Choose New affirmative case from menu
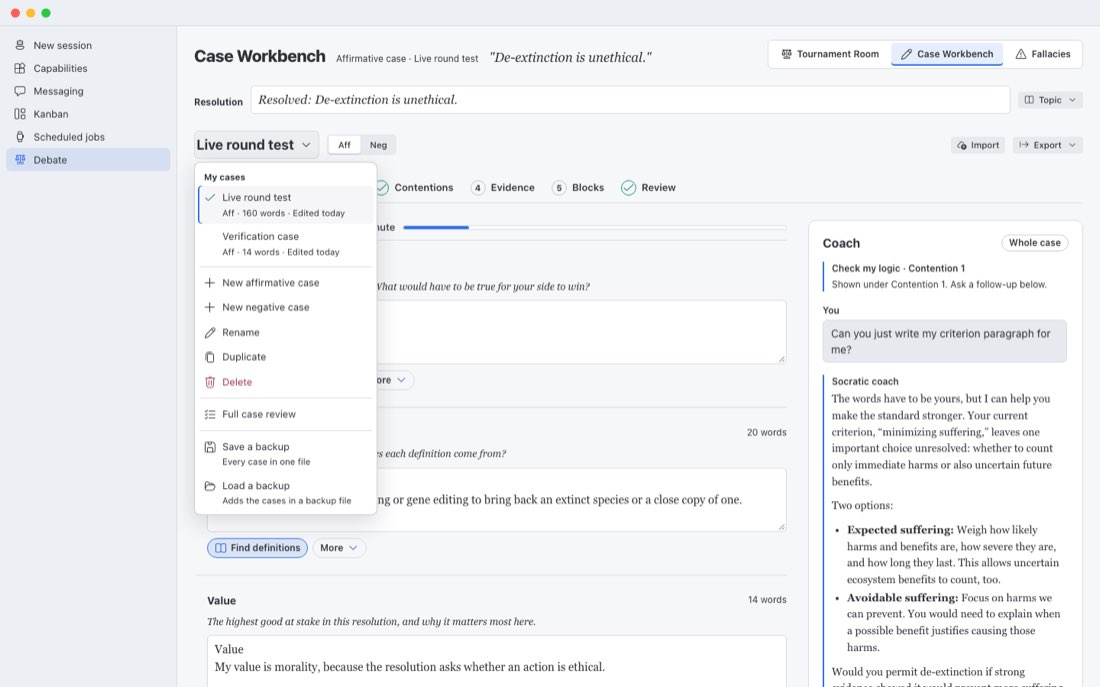The image size is (1100, 687). pyautogui.click(x=286, y=283)
